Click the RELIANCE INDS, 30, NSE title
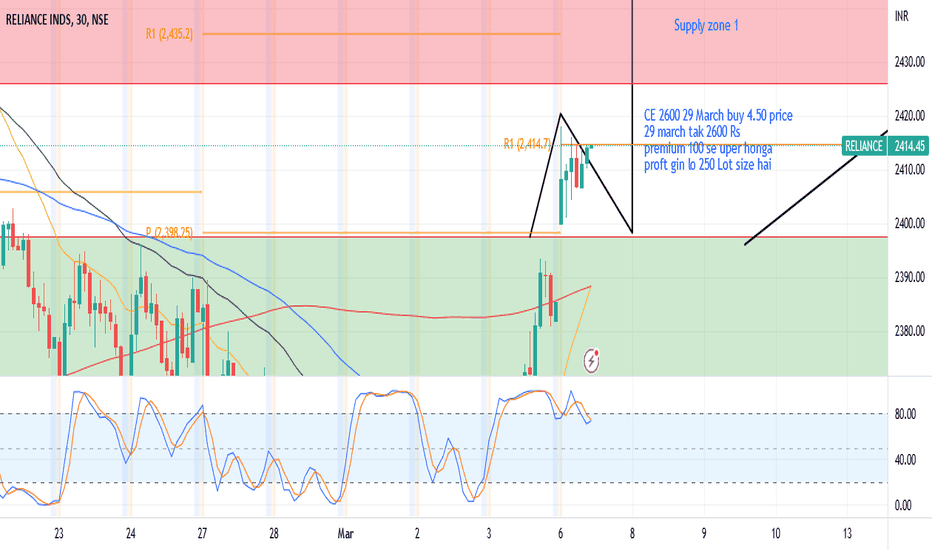The width and height of the screenshot is (932, 550). coord(57,20)
